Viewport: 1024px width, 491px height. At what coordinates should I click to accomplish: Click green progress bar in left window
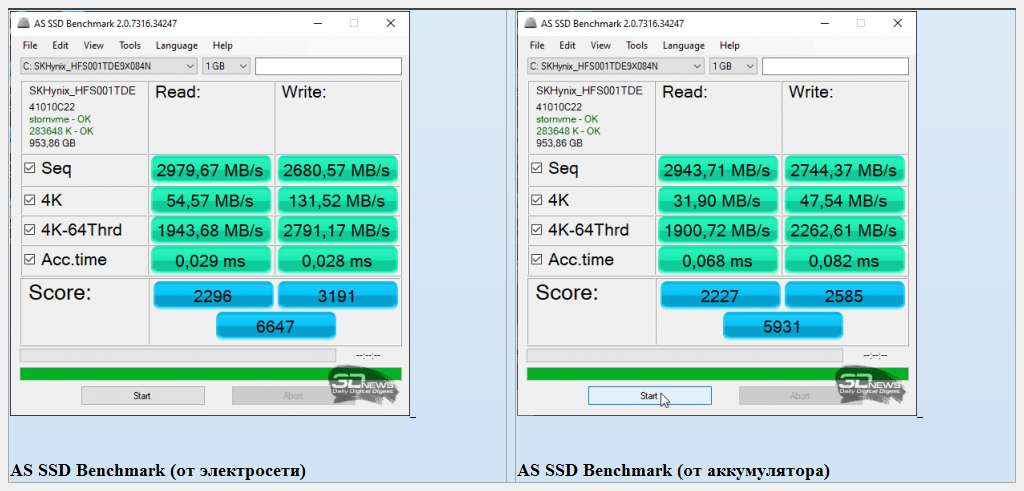click(211, 374)
